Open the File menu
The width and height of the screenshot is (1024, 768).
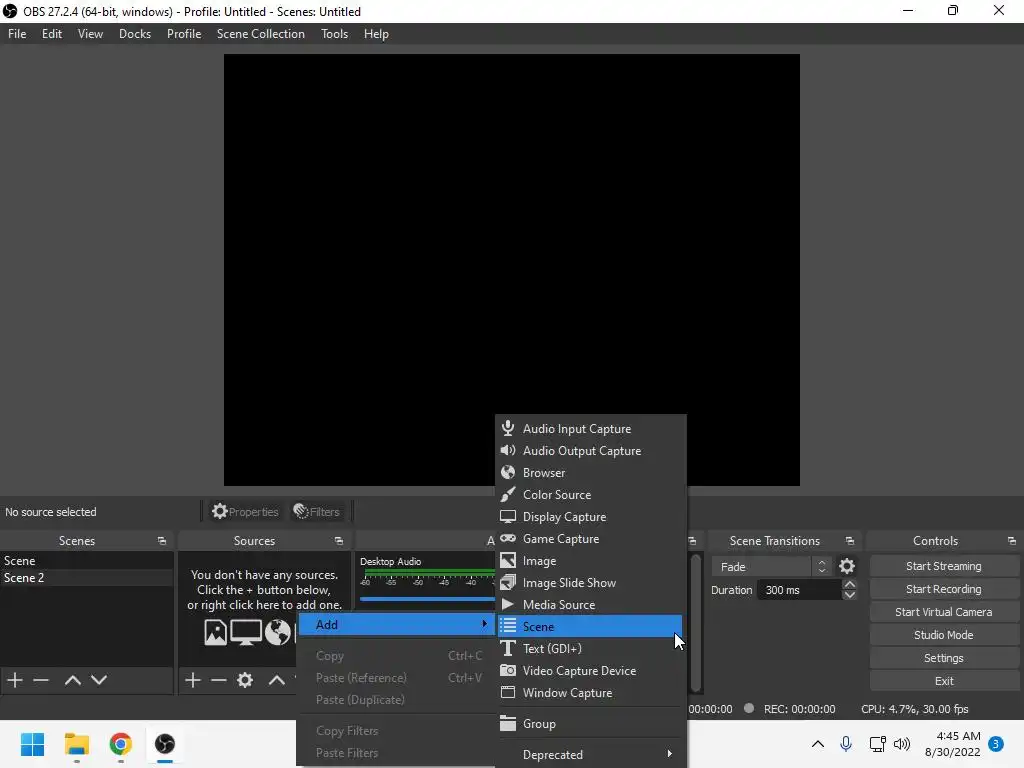tap(17, 34)
